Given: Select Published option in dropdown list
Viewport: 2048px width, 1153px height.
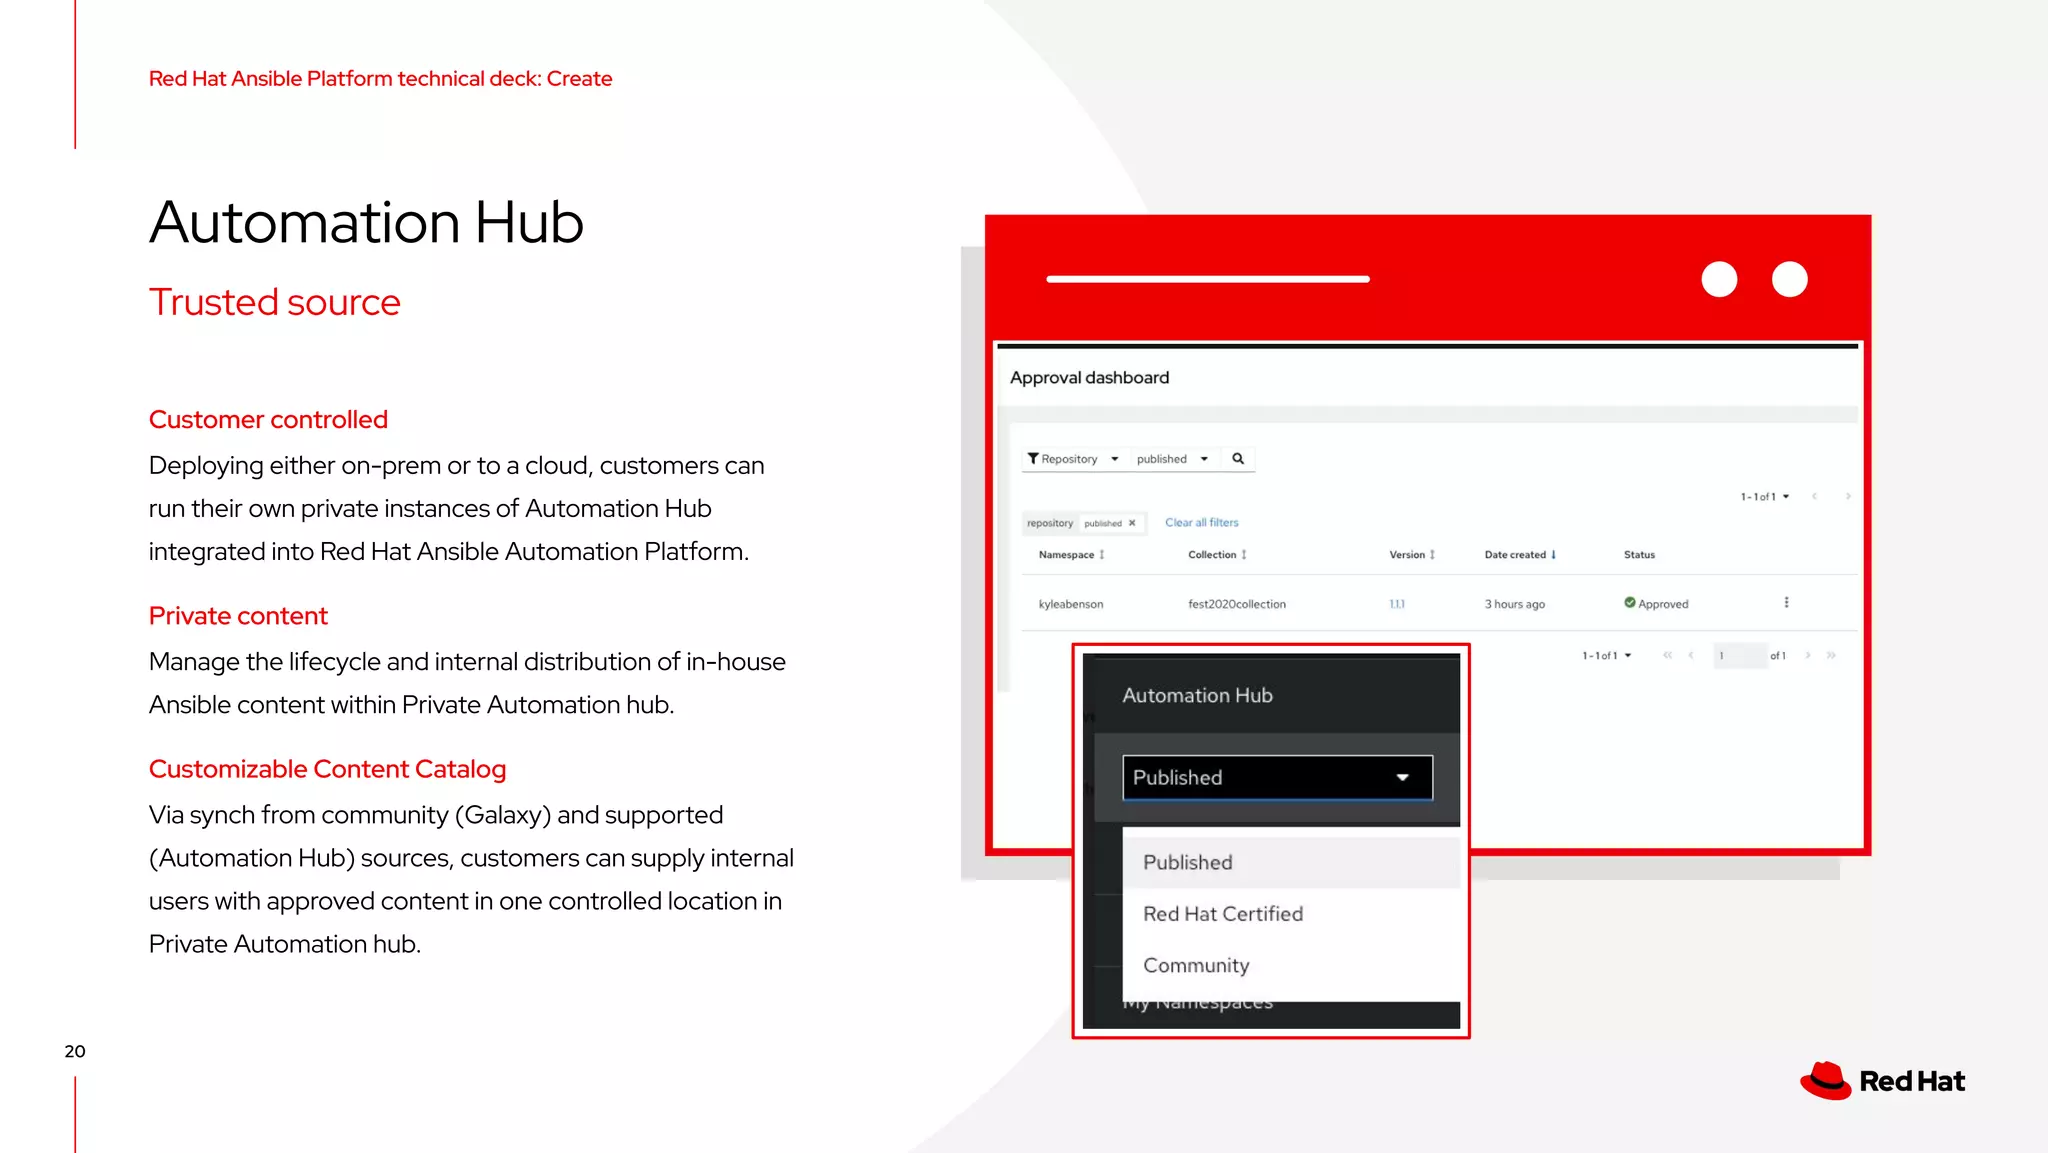Looking at the screenshot, I should pos(1188,863).
